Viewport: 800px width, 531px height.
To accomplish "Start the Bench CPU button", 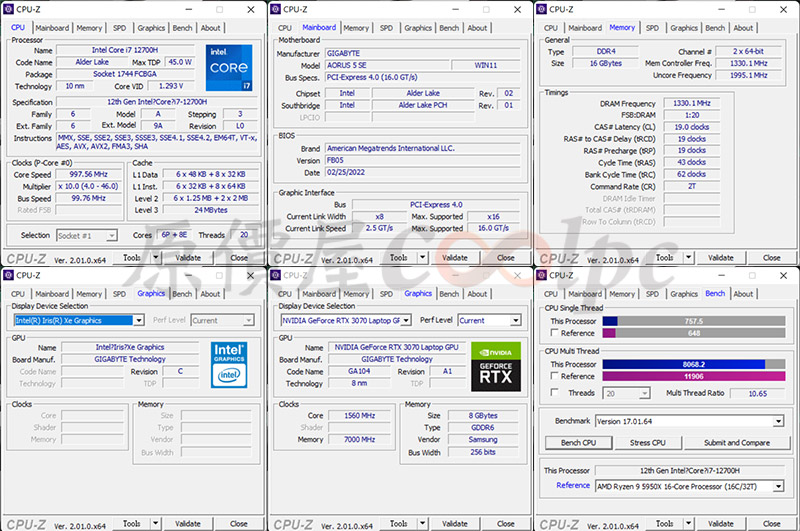I will (579, 443).
